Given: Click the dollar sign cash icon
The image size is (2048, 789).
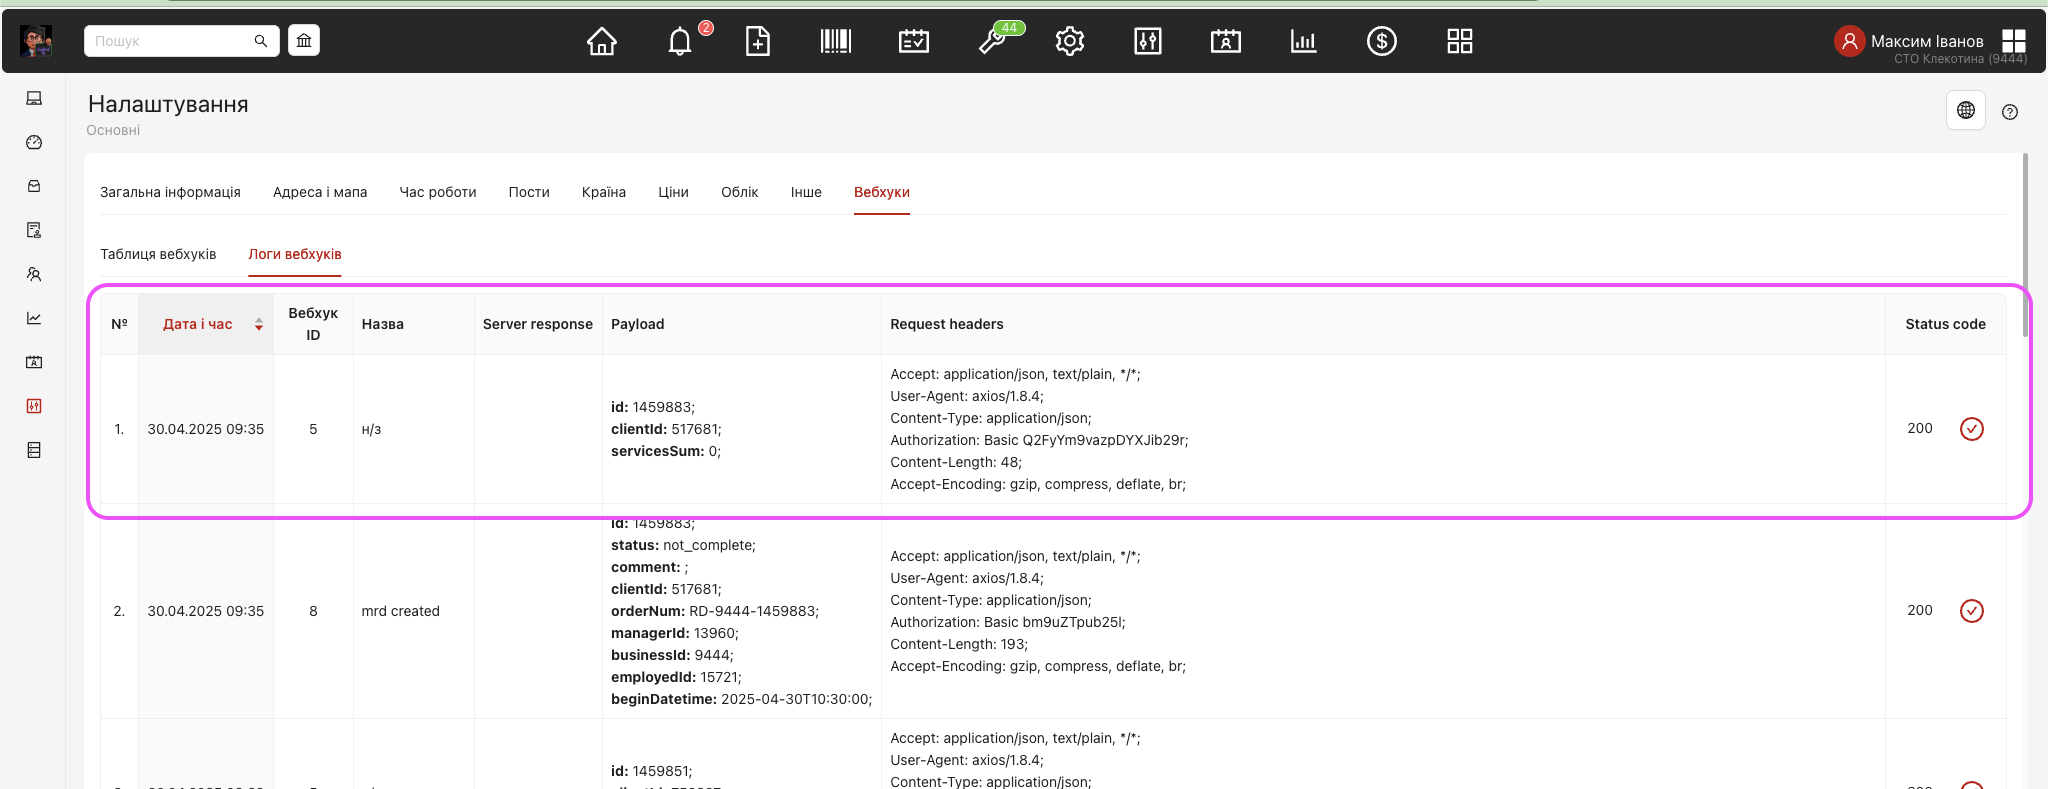Looking at the screenshot, I should [x=1381, y=41].
